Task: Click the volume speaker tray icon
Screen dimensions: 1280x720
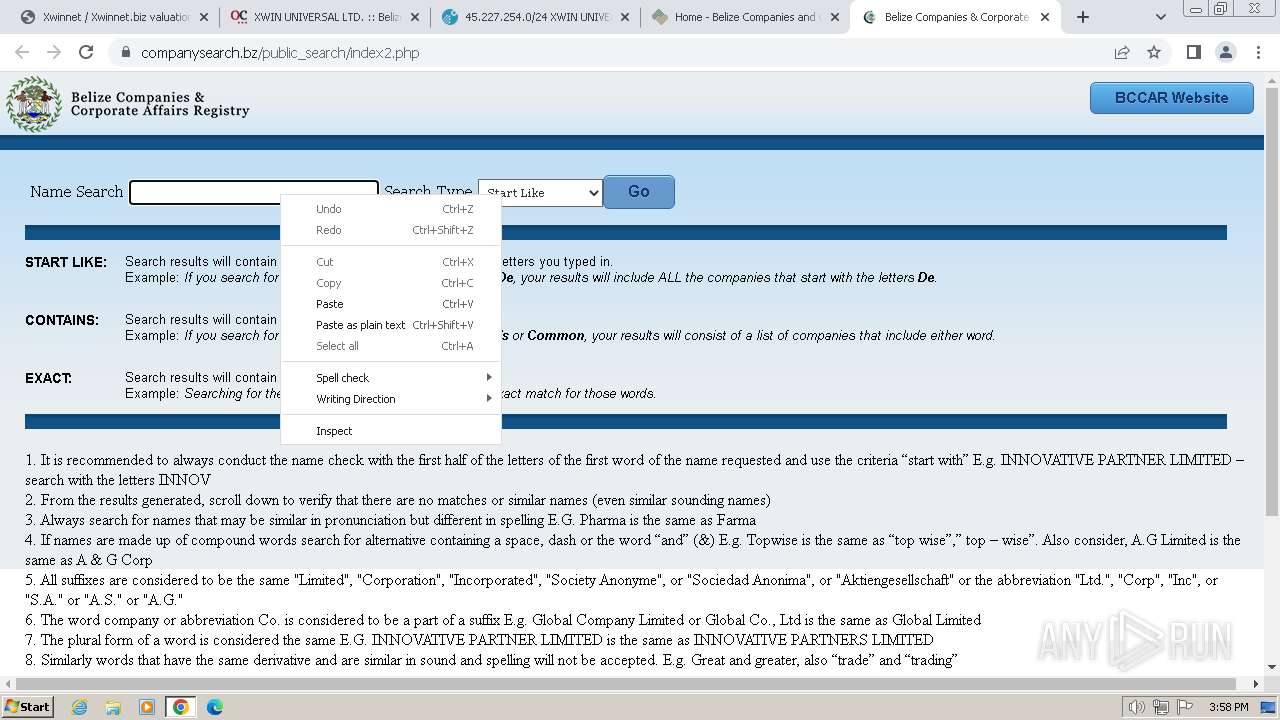Action: (1137, 707)
